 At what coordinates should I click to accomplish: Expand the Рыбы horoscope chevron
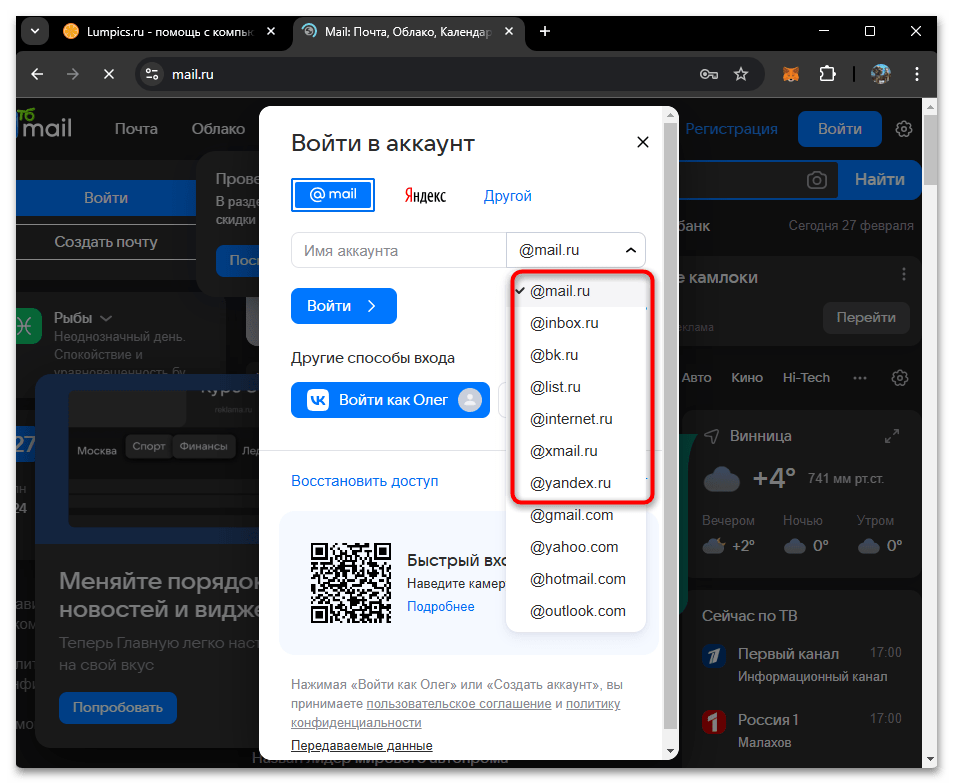pos(106,318)
